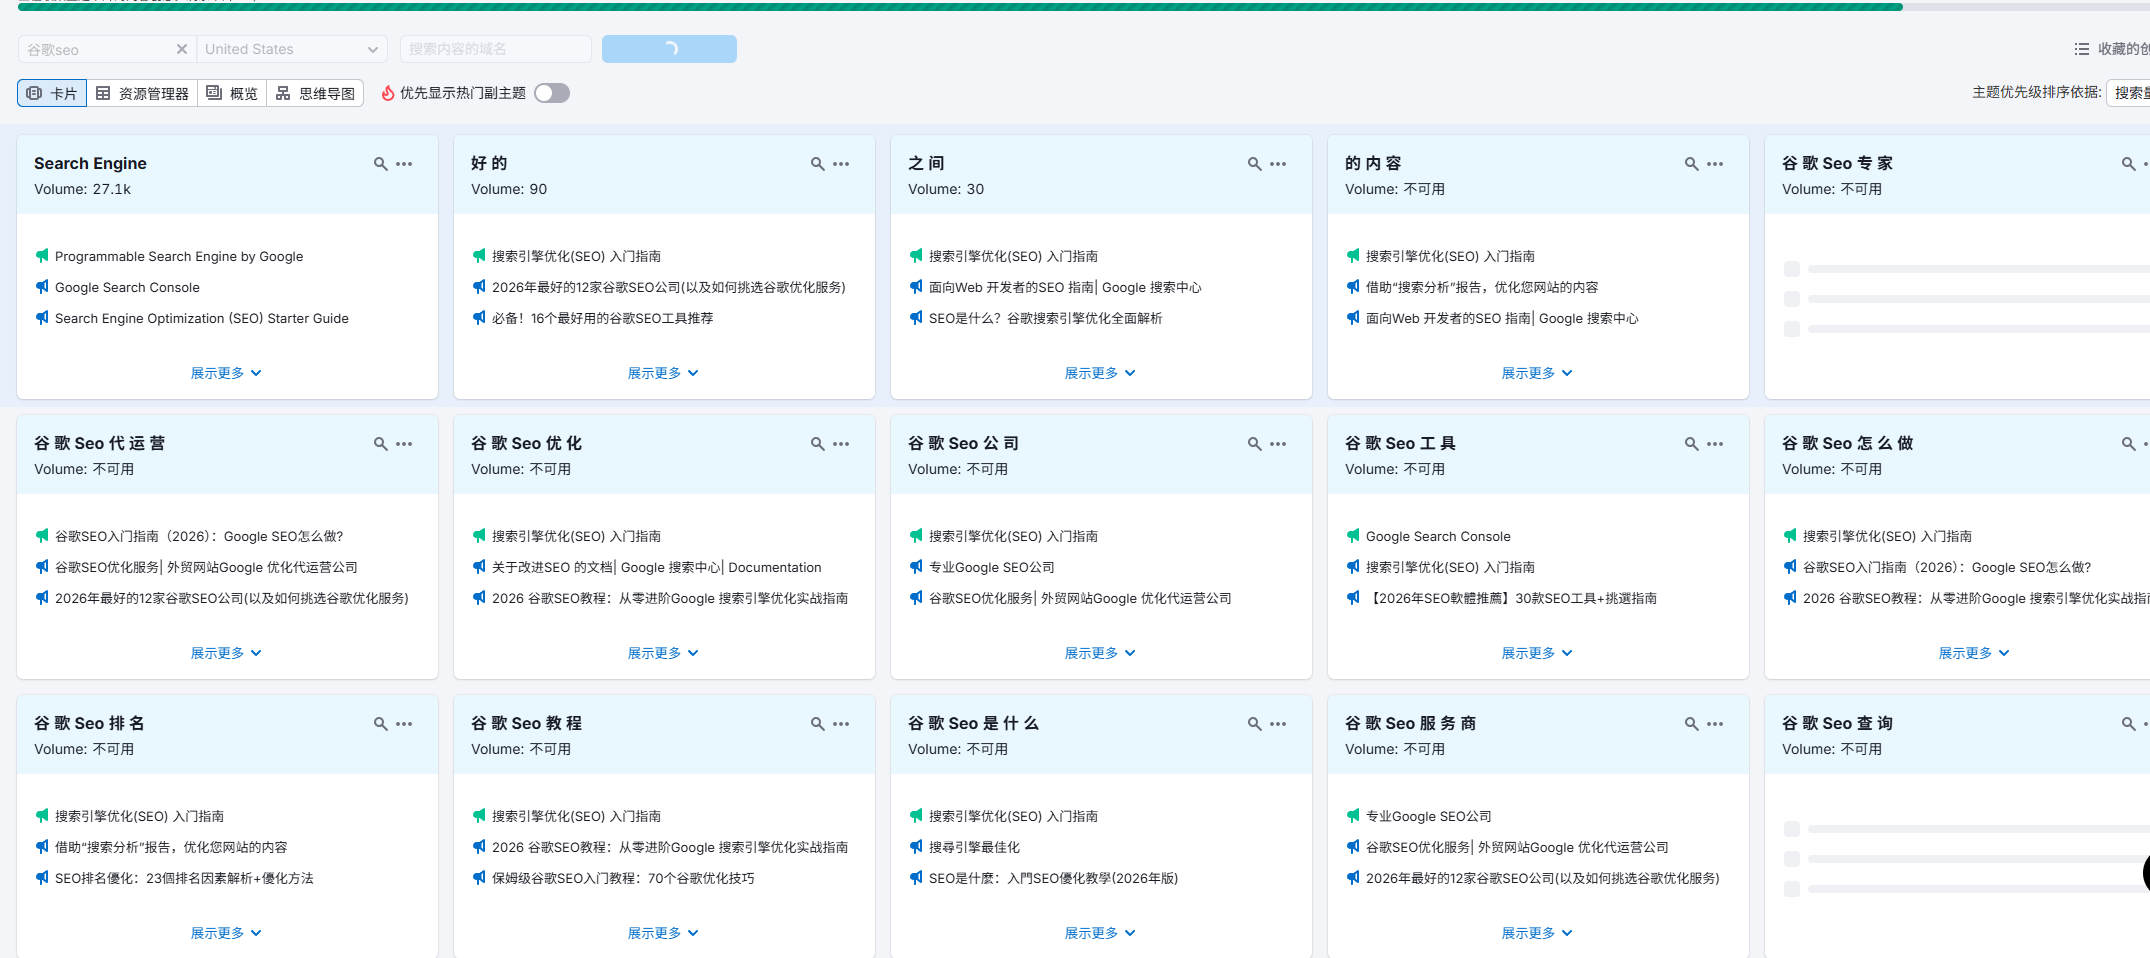Viewport: 2150px width, 958px height.
Task: Open SEO排名優化：23個排名因素解析 link
Action: pyautogui.click(x=184, y=879)
